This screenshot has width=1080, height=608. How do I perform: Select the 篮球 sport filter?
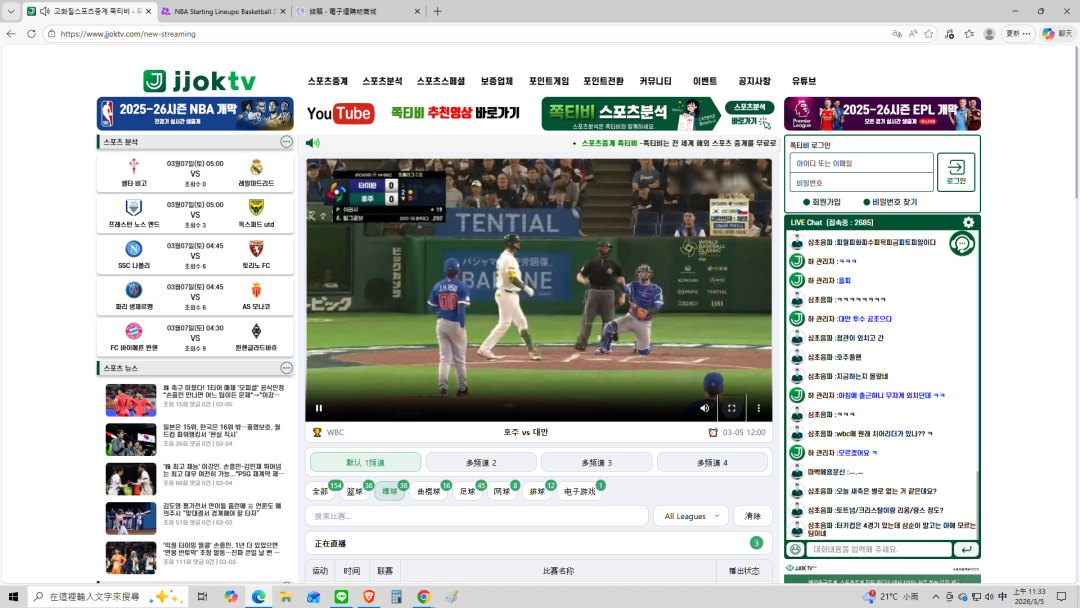coord(355,491)
